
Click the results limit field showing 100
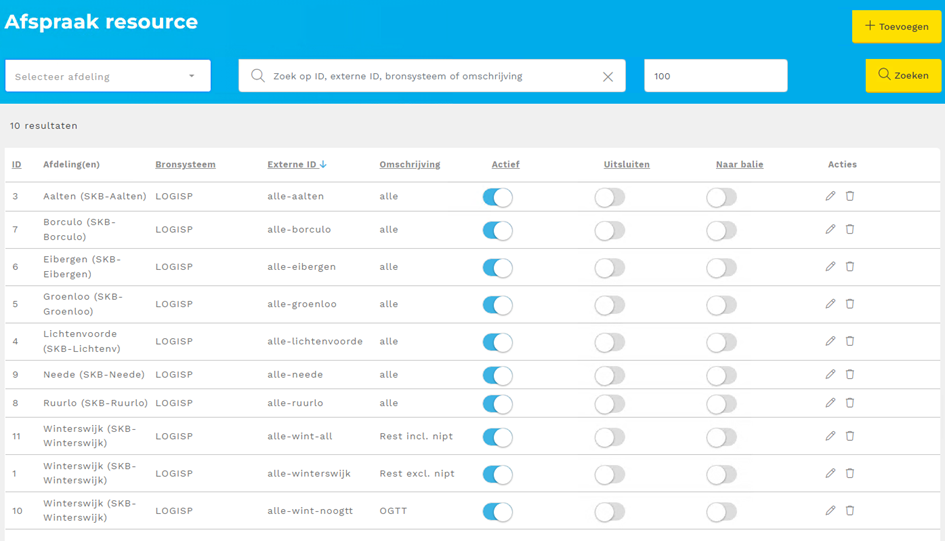[x=715, y=76]
